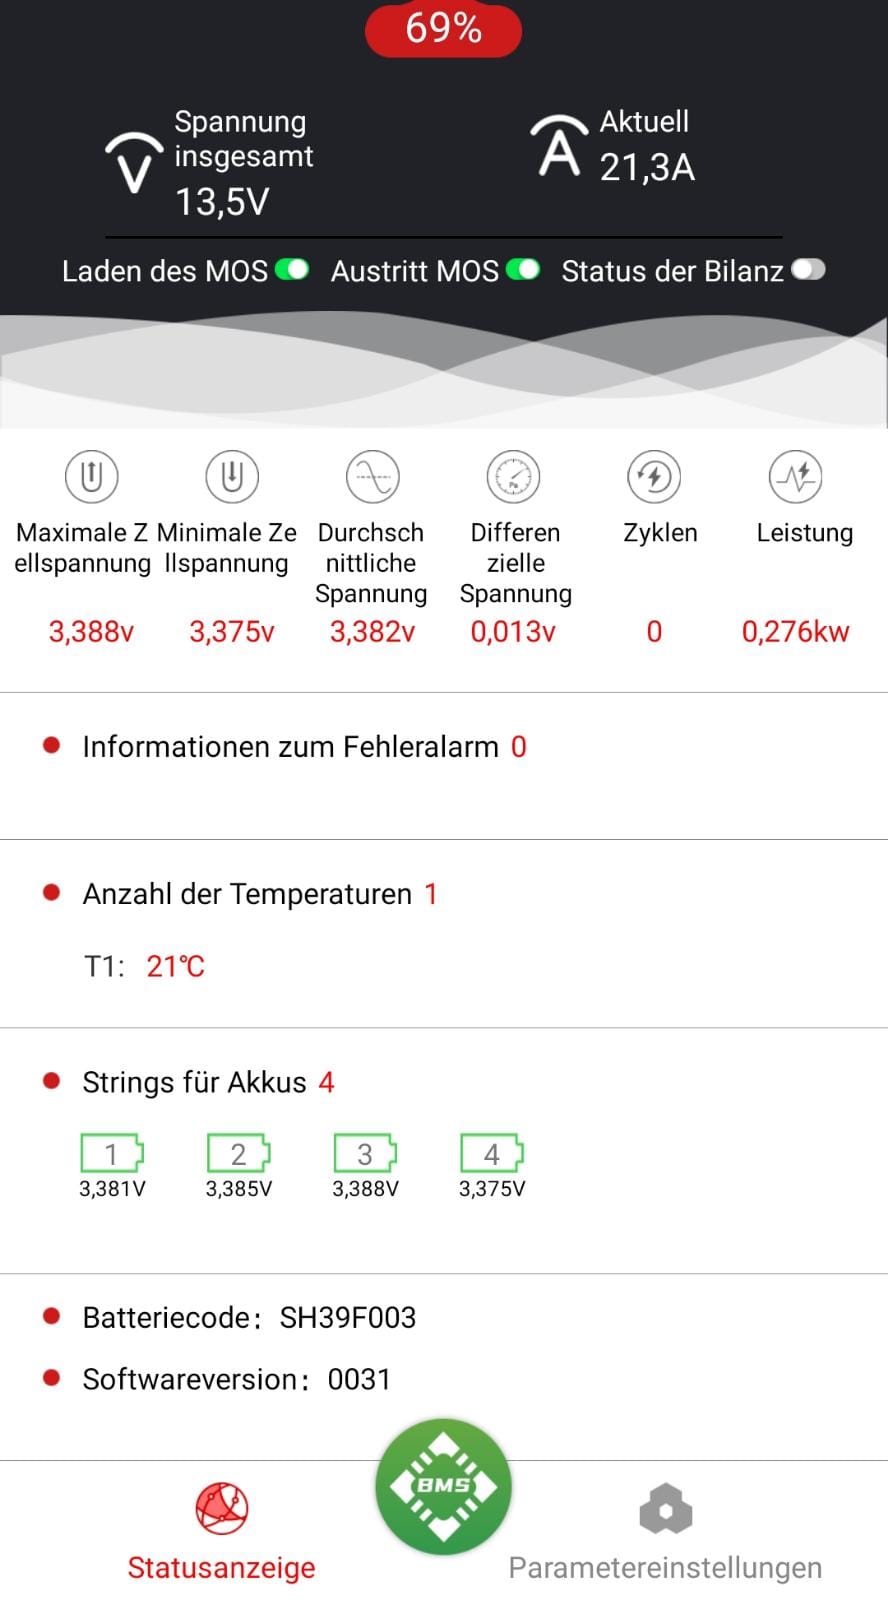The height and width of the screenshot is (1600, 888).
Task: Select the average voltage sine-wave icon
Action: click(372, 477)
